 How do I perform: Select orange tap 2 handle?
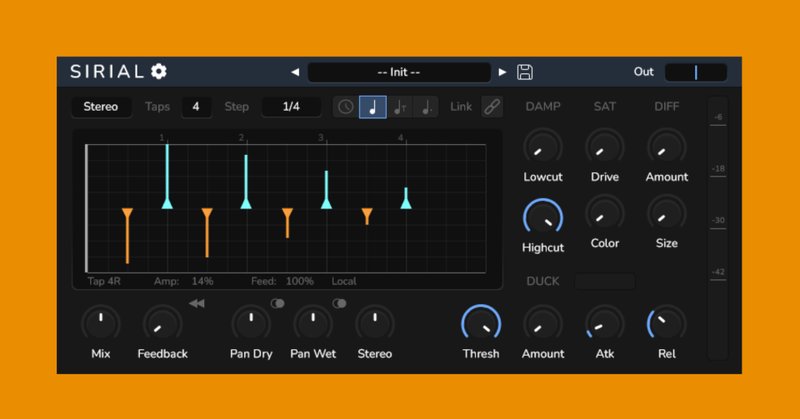(x=207, y=213)
